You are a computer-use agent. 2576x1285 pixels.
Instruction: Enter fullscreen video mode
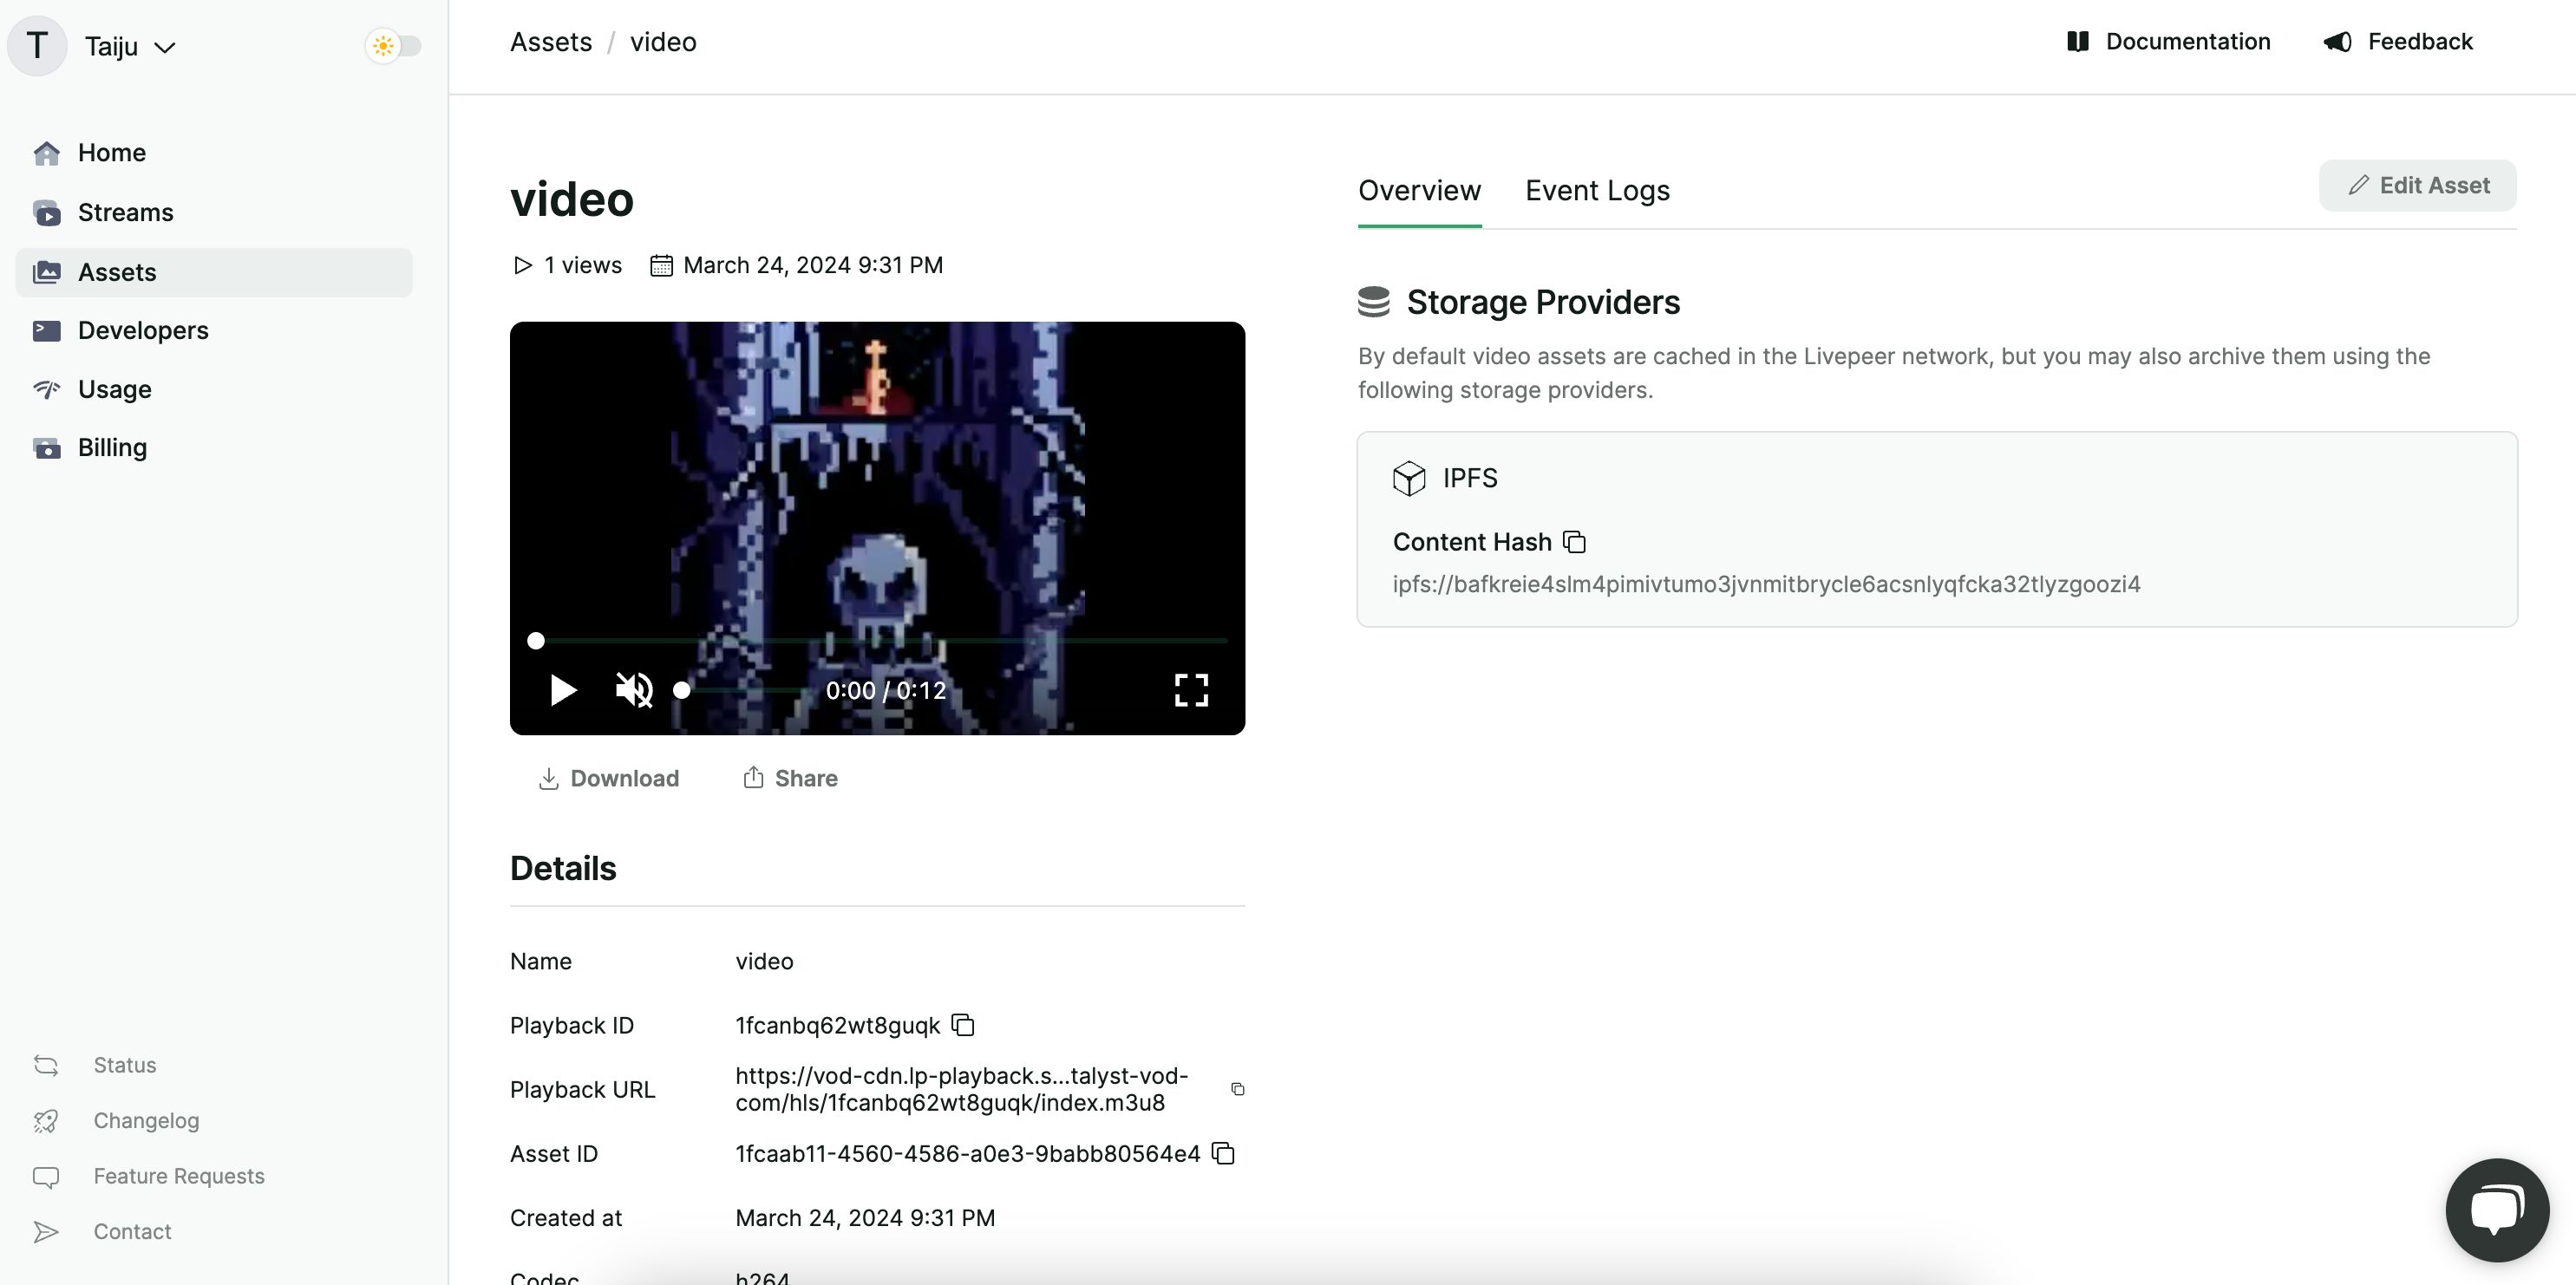1191,690
